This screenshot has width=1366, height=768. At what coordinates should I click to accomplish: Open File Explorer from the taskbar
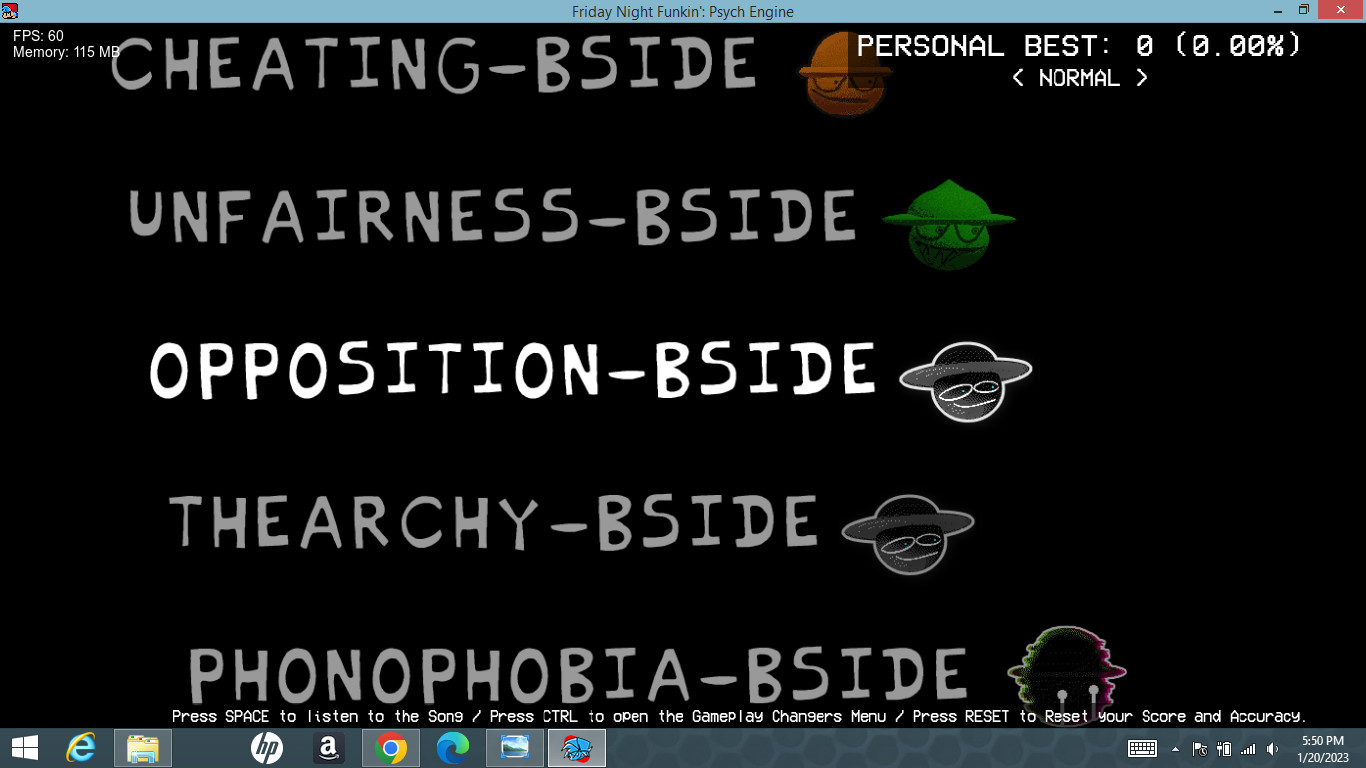pyautogui.click(x=143, y=748)
